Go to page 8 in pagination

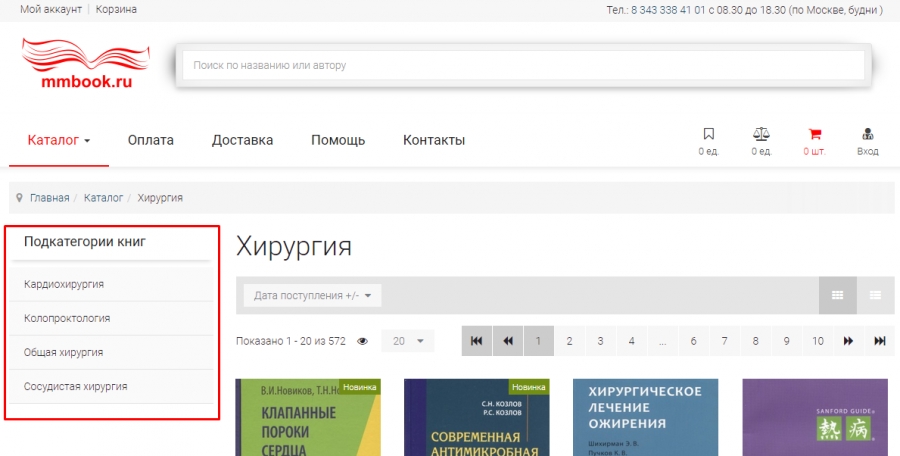(755, 341)
